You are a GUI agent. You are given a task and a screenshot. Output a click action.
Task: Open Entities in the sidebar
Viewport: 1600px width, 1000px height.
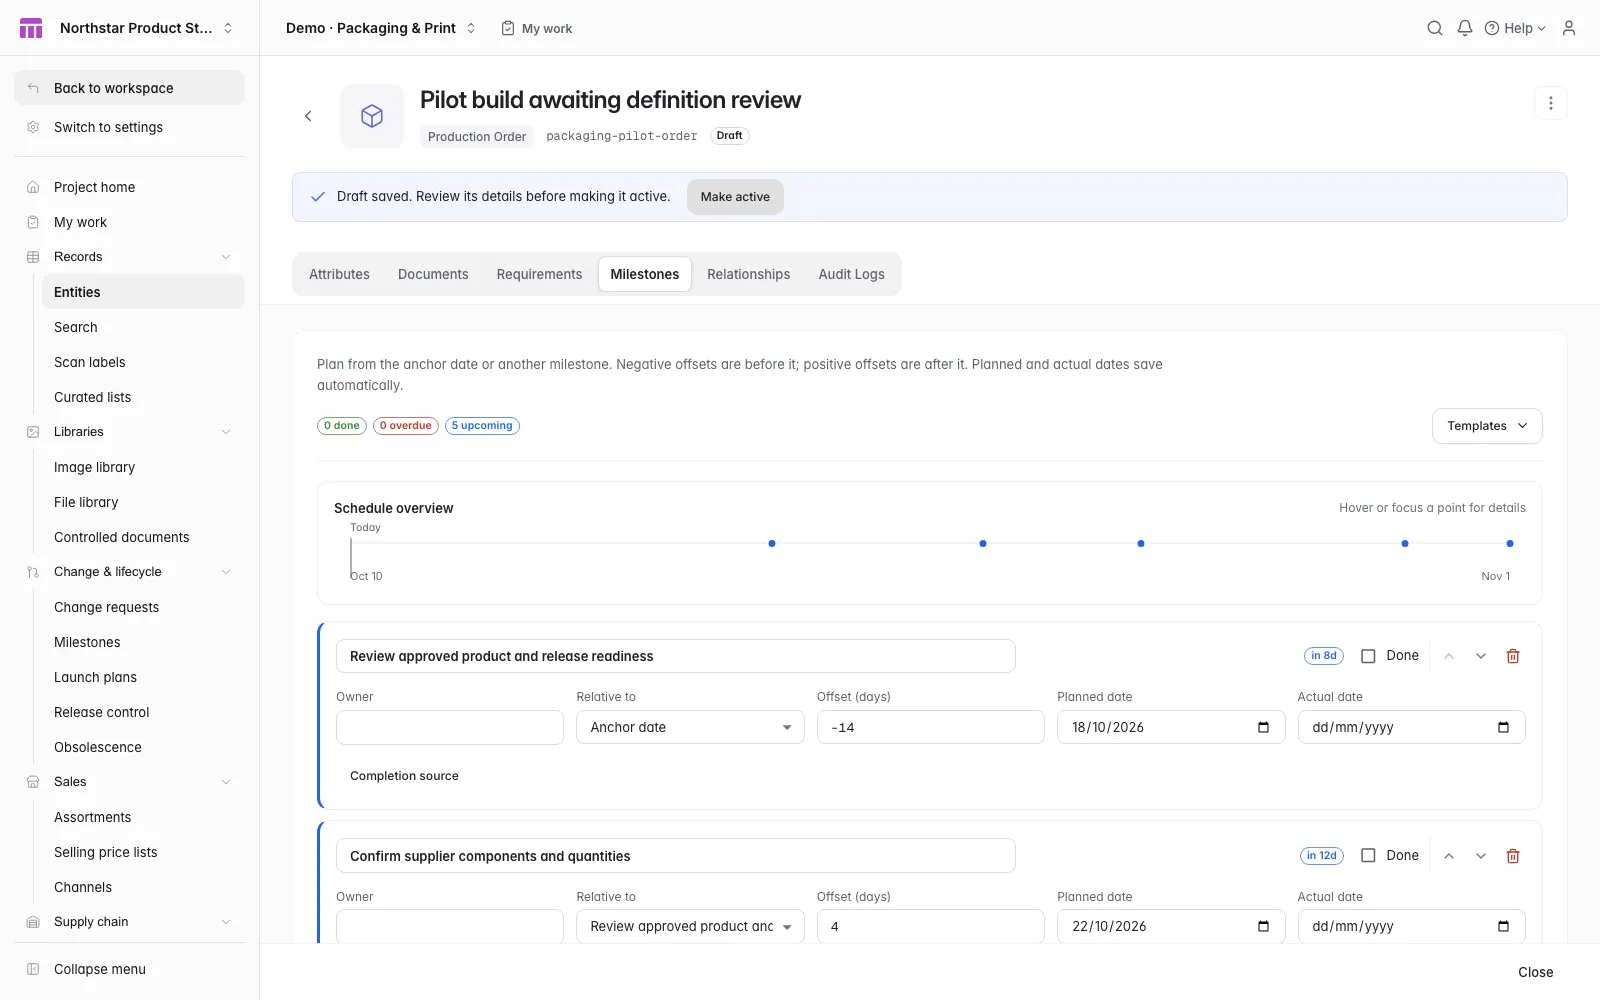click(x=143, y=292)
